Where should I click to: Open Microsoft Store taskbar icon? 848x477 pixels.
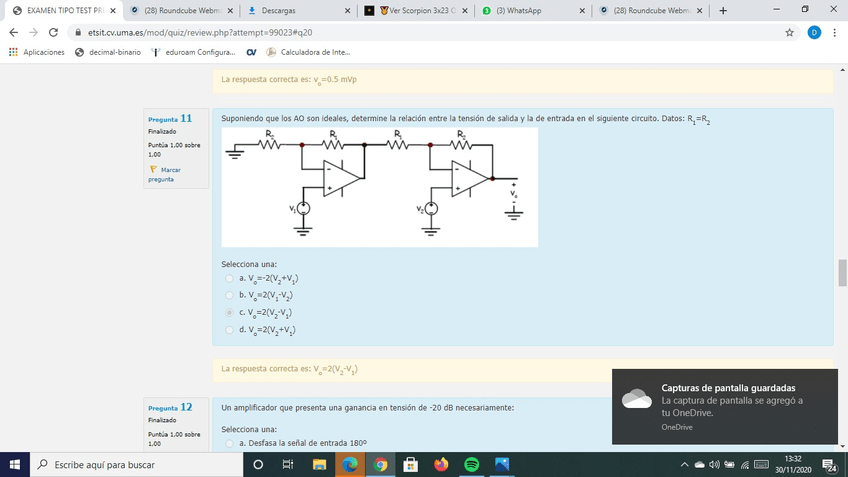point(410,465)
